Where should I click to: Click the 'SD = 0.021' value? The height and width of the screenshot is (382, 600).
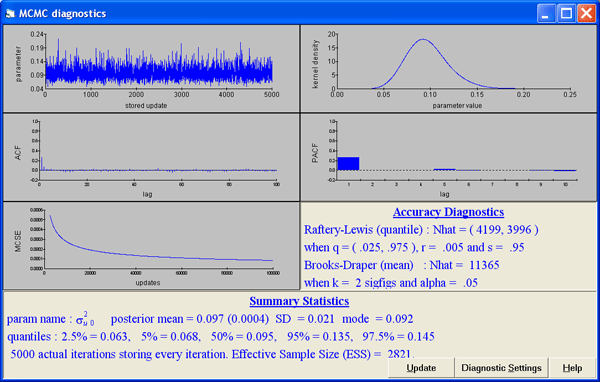(305, 319)
